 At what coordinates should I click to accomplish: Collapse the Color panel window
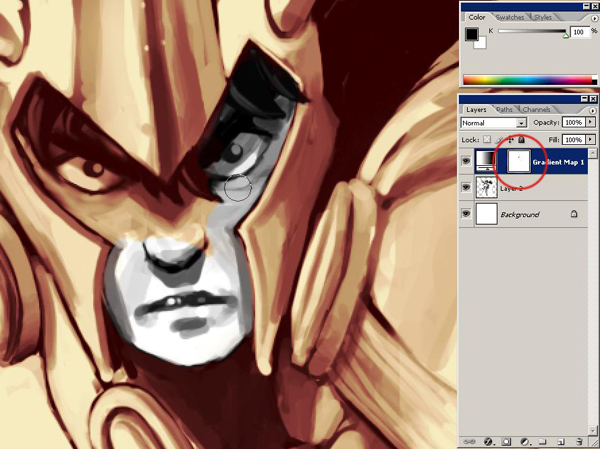587,7
